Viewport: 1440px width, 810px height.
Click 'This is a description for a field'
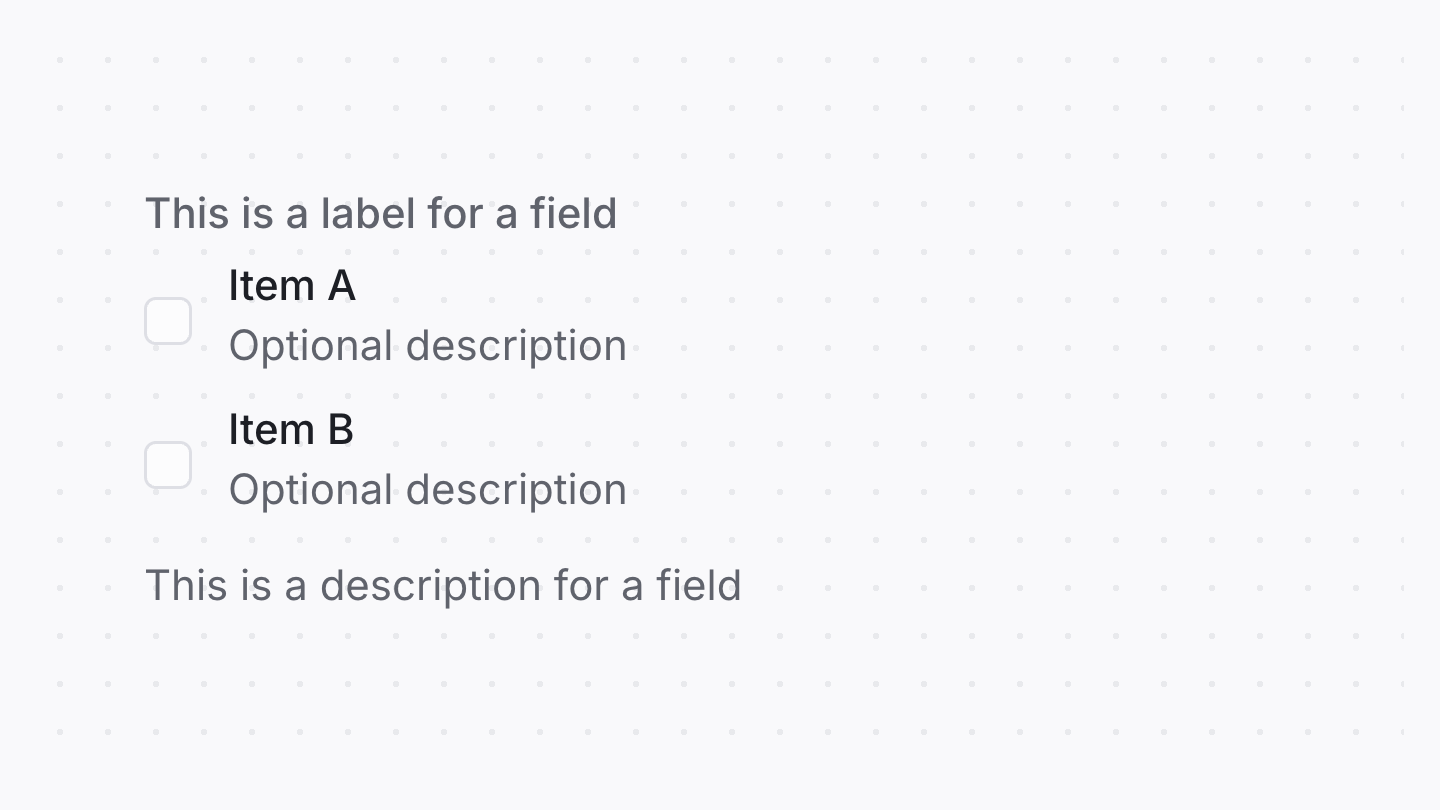point(444,585)
